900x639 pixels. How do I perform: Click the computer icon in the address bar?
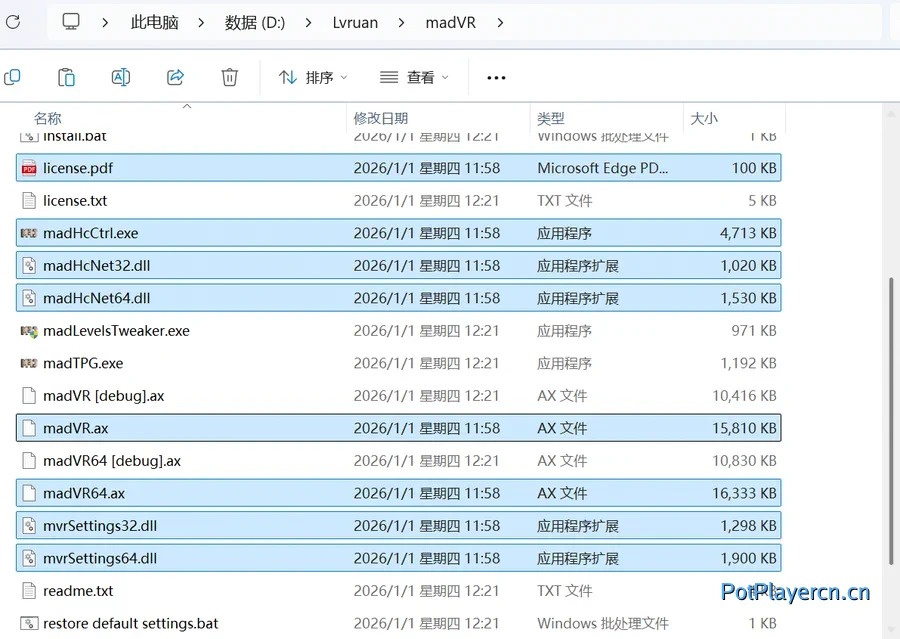click(70, 21)
